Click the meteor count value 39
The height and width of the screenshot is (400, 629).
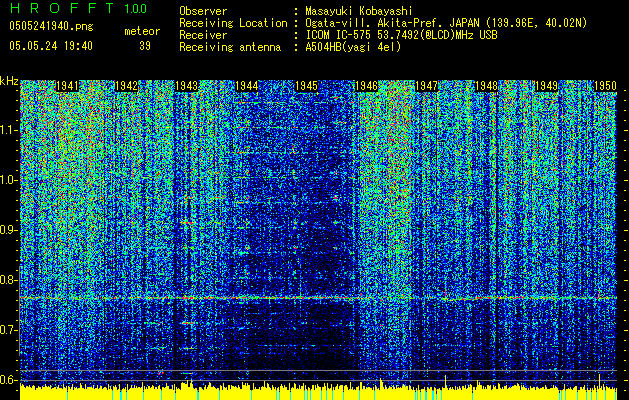pos(145,46)
